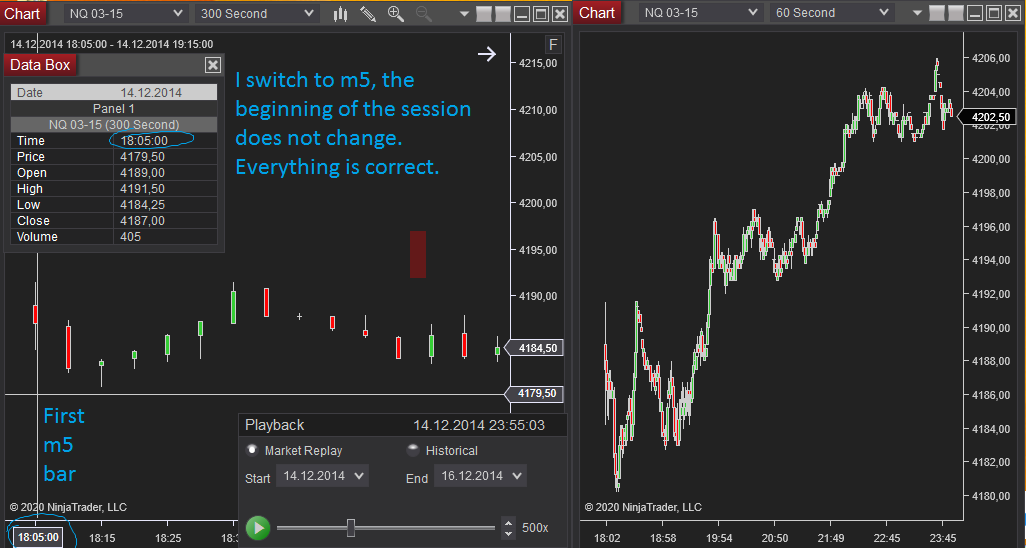Viewport: 1026px width, 548px height.
Task: Expand the 60 Second interval dropdown
Action: click(x=831, y=13)
